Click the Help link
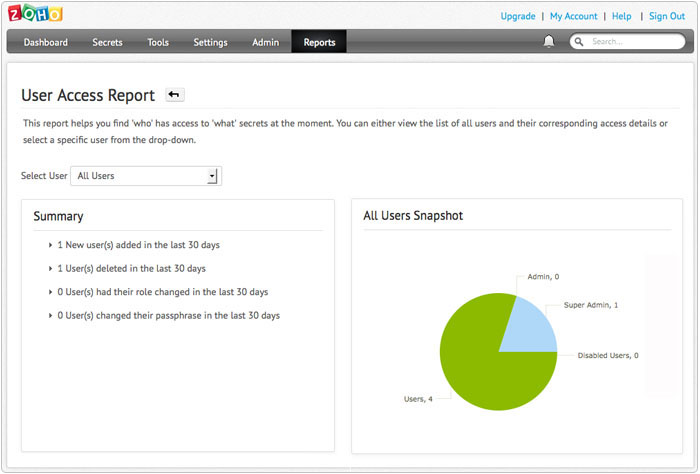This screenshot has height=474, width=700. pos(621,16)
